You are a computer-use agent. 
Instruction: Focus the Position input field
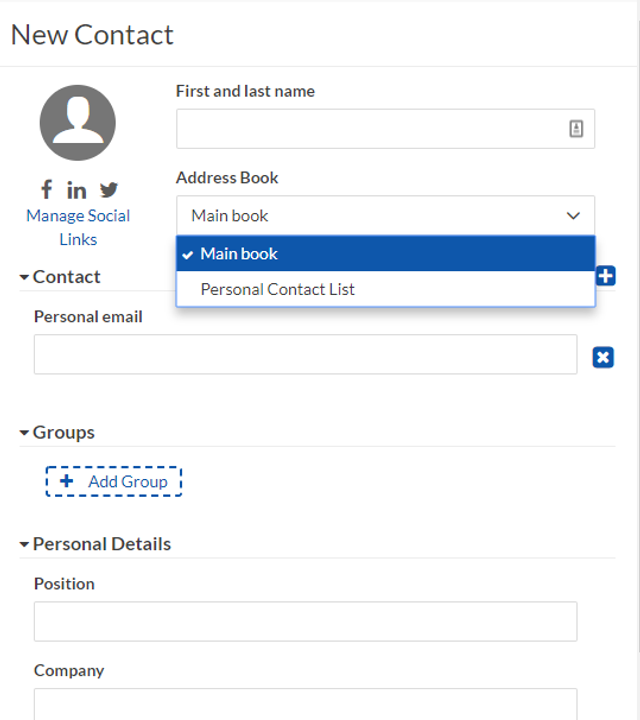coord(305,621)
